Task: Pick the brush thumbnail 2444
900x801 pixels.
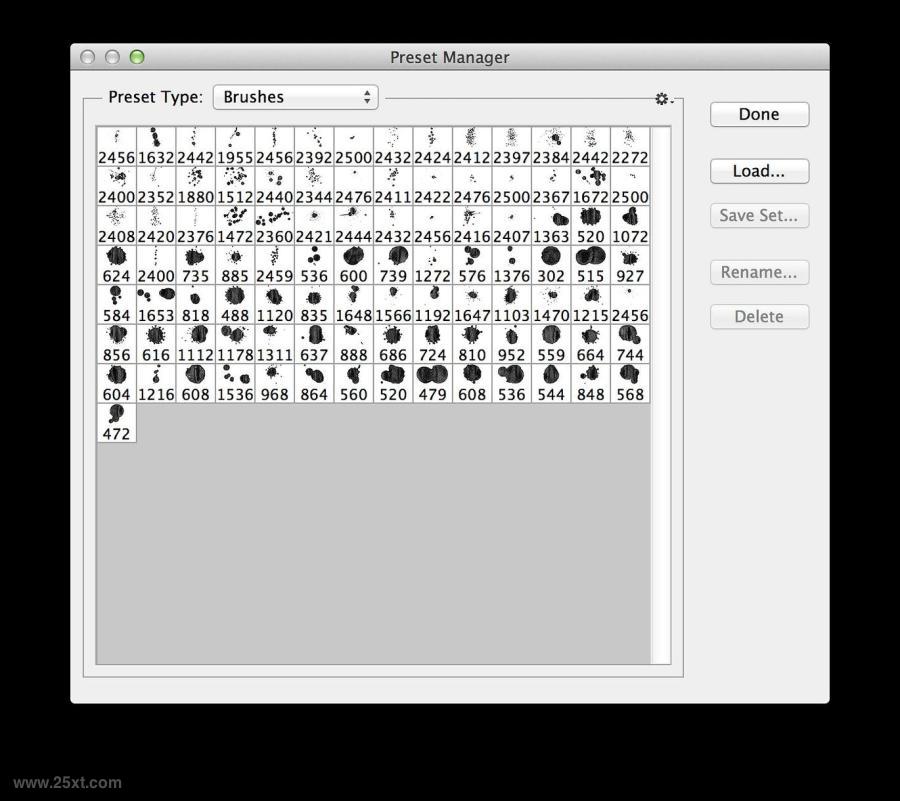Action: click(x=354, y=226)
